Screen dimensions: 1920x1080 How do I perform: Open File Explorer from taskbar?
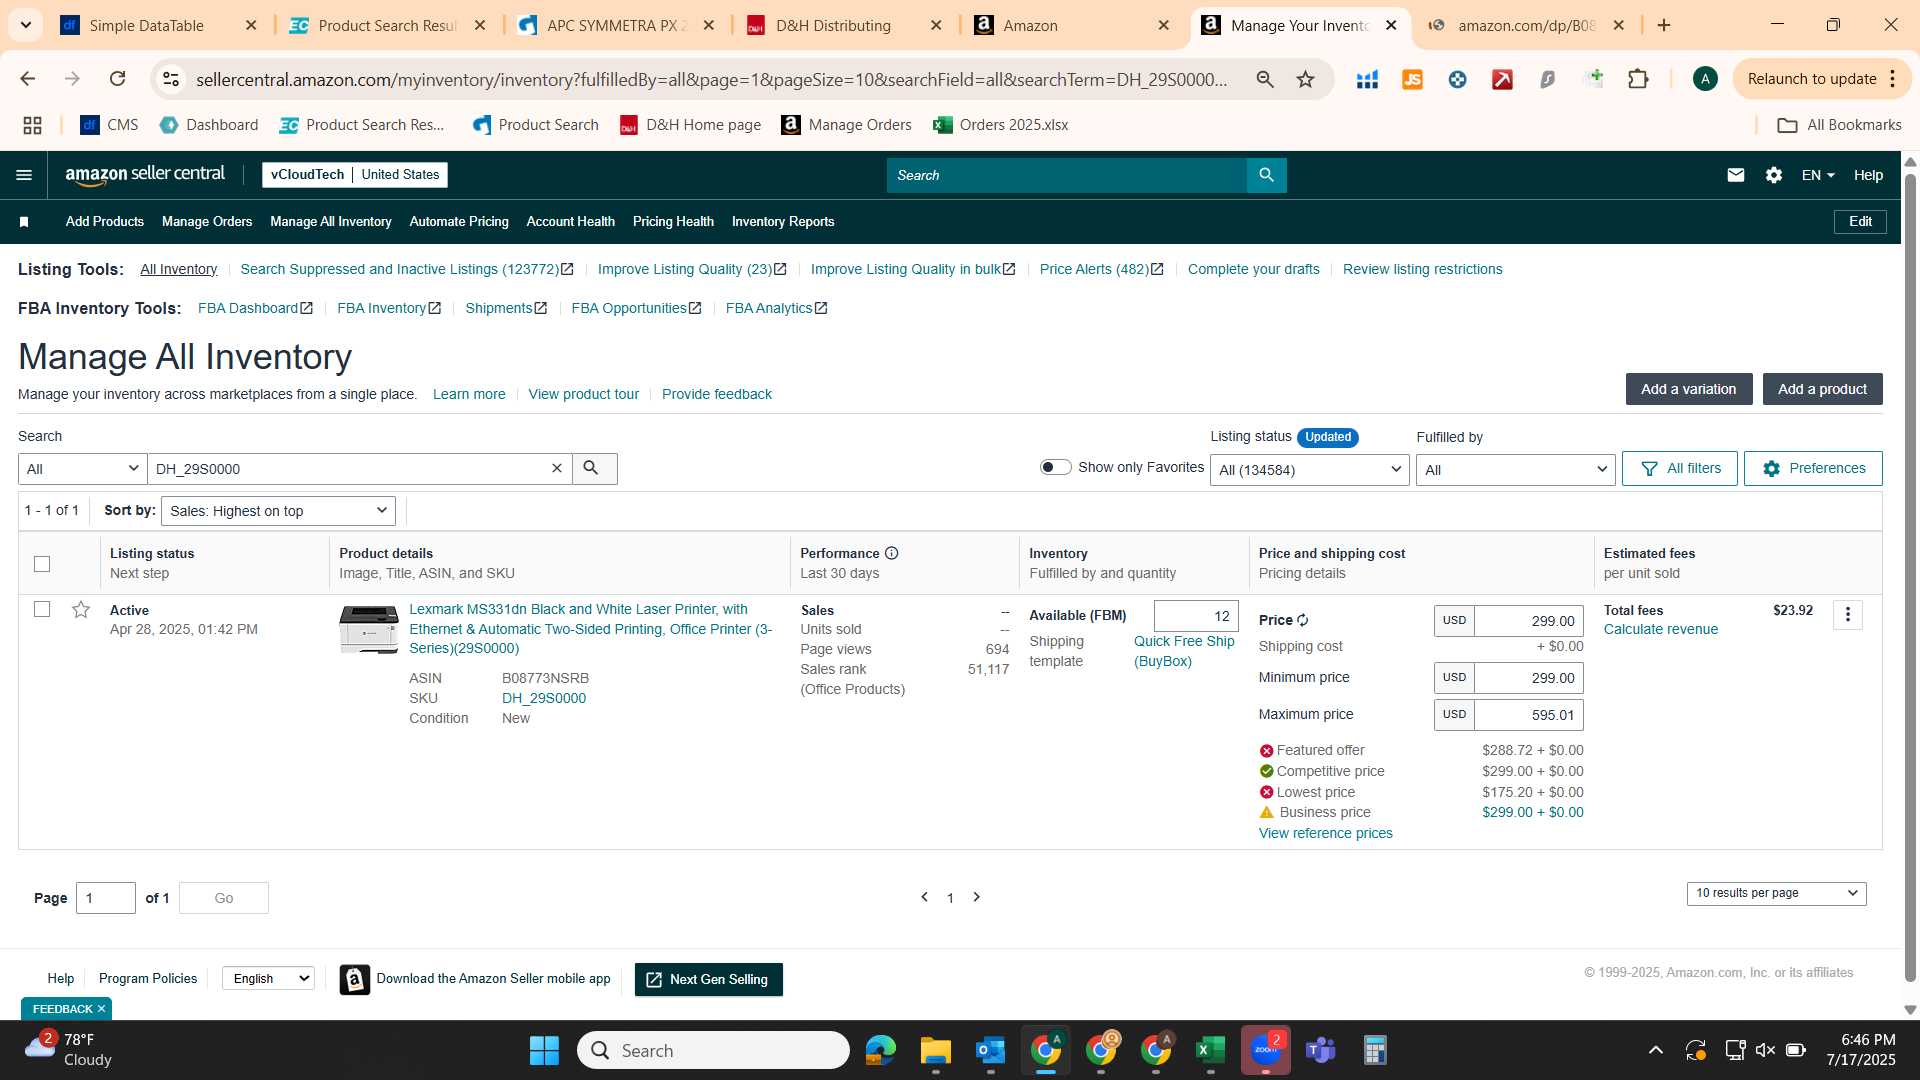click(935, 1050)
